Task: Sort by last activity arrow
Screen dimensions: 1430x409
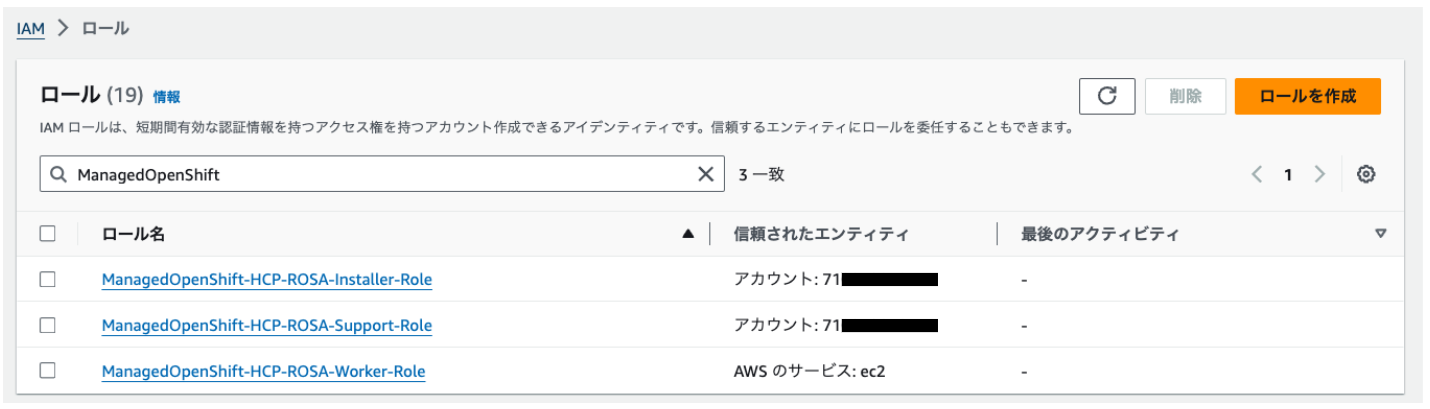Action: [x=1381, y=234]
